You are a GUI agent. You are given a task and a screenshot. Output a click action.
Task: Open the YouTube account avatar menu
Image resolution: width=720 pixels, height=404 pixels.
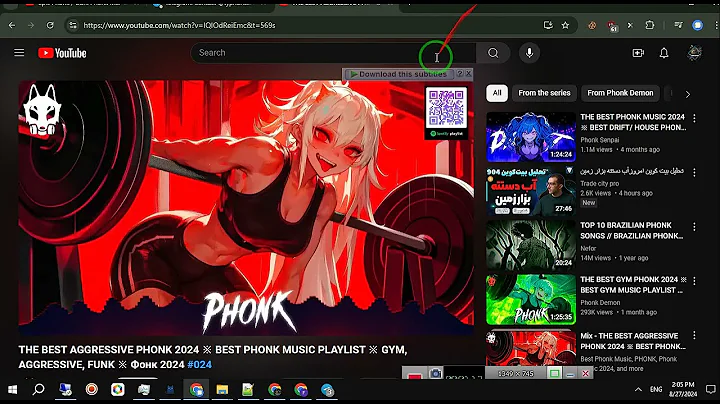pos(694,53)
